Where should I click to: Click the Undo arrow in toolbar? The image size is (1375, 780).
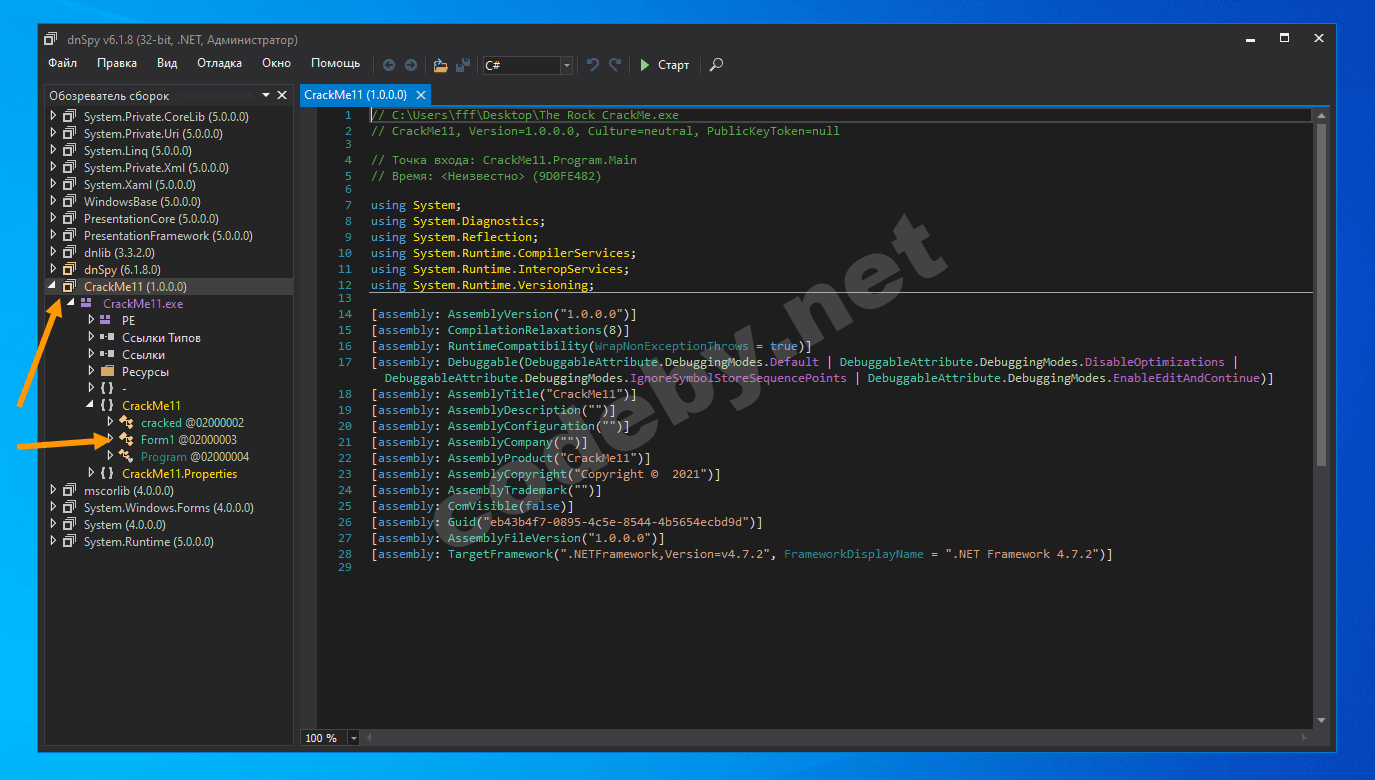[x=593, y=65]
